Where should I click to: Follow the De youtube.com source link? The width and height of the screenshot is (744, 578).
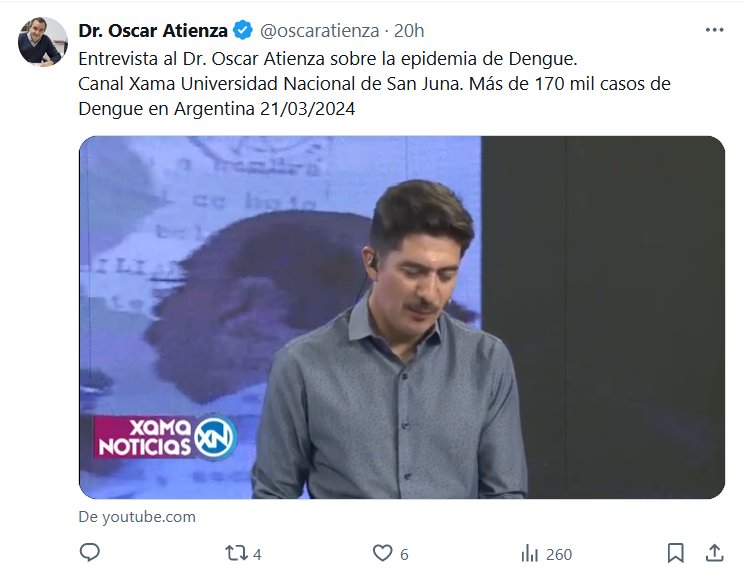[137, 517]
